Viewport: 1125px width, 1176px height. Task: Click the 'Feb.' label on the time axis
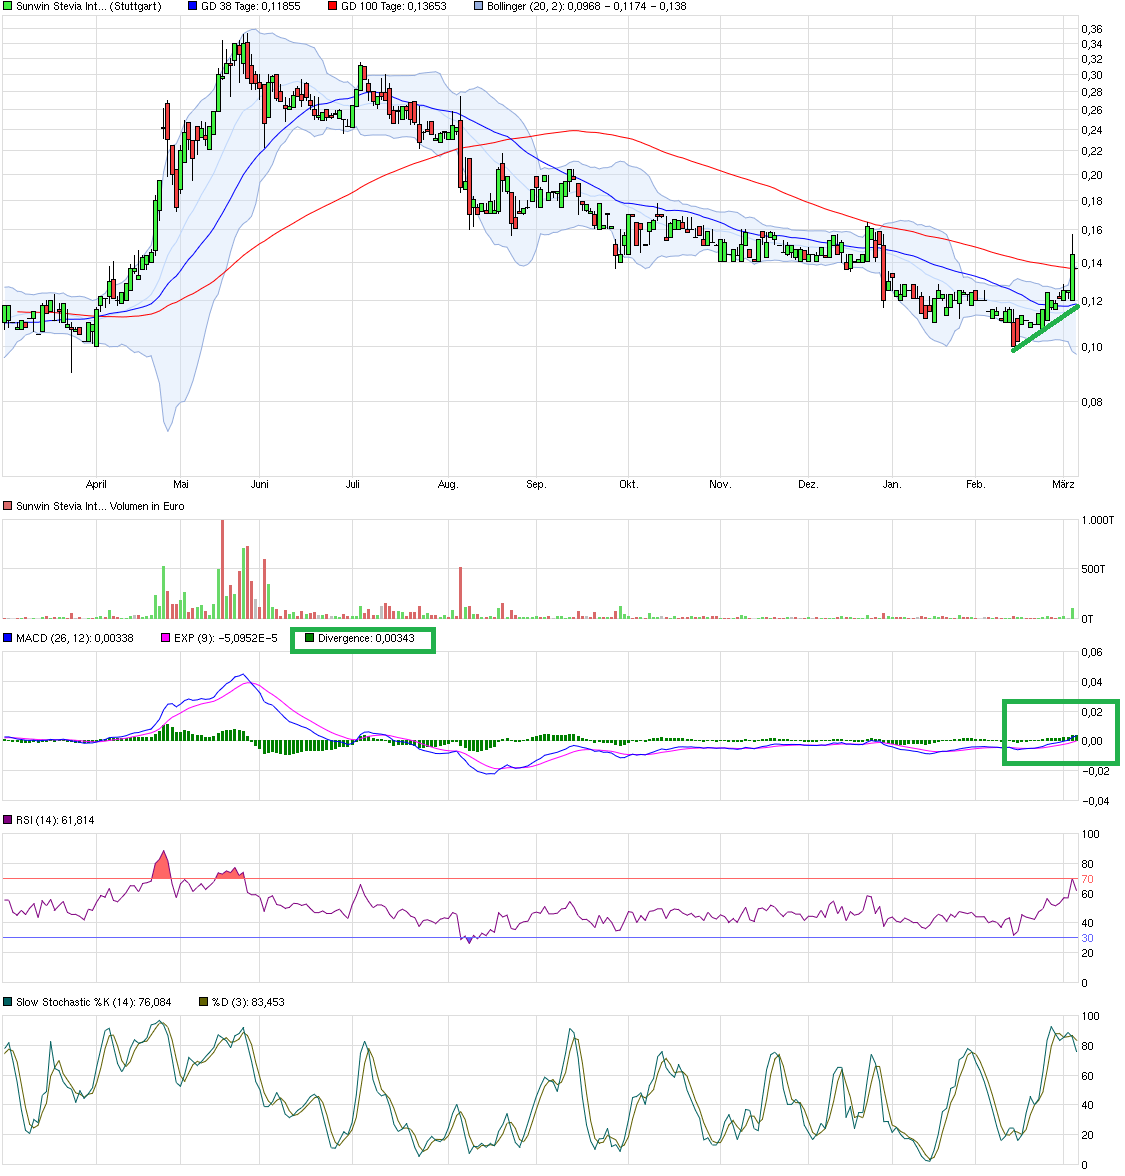coord(975,484)
